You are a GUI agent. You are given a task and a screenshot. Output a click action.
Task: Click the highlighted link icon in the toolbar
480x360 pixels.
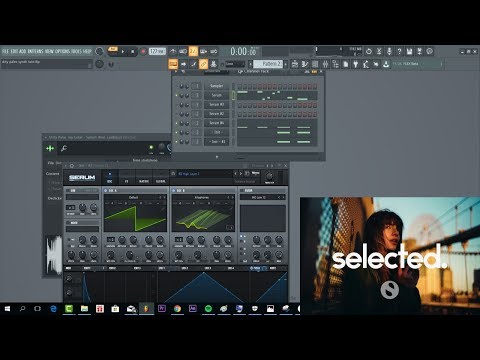(x=203, y=64)
